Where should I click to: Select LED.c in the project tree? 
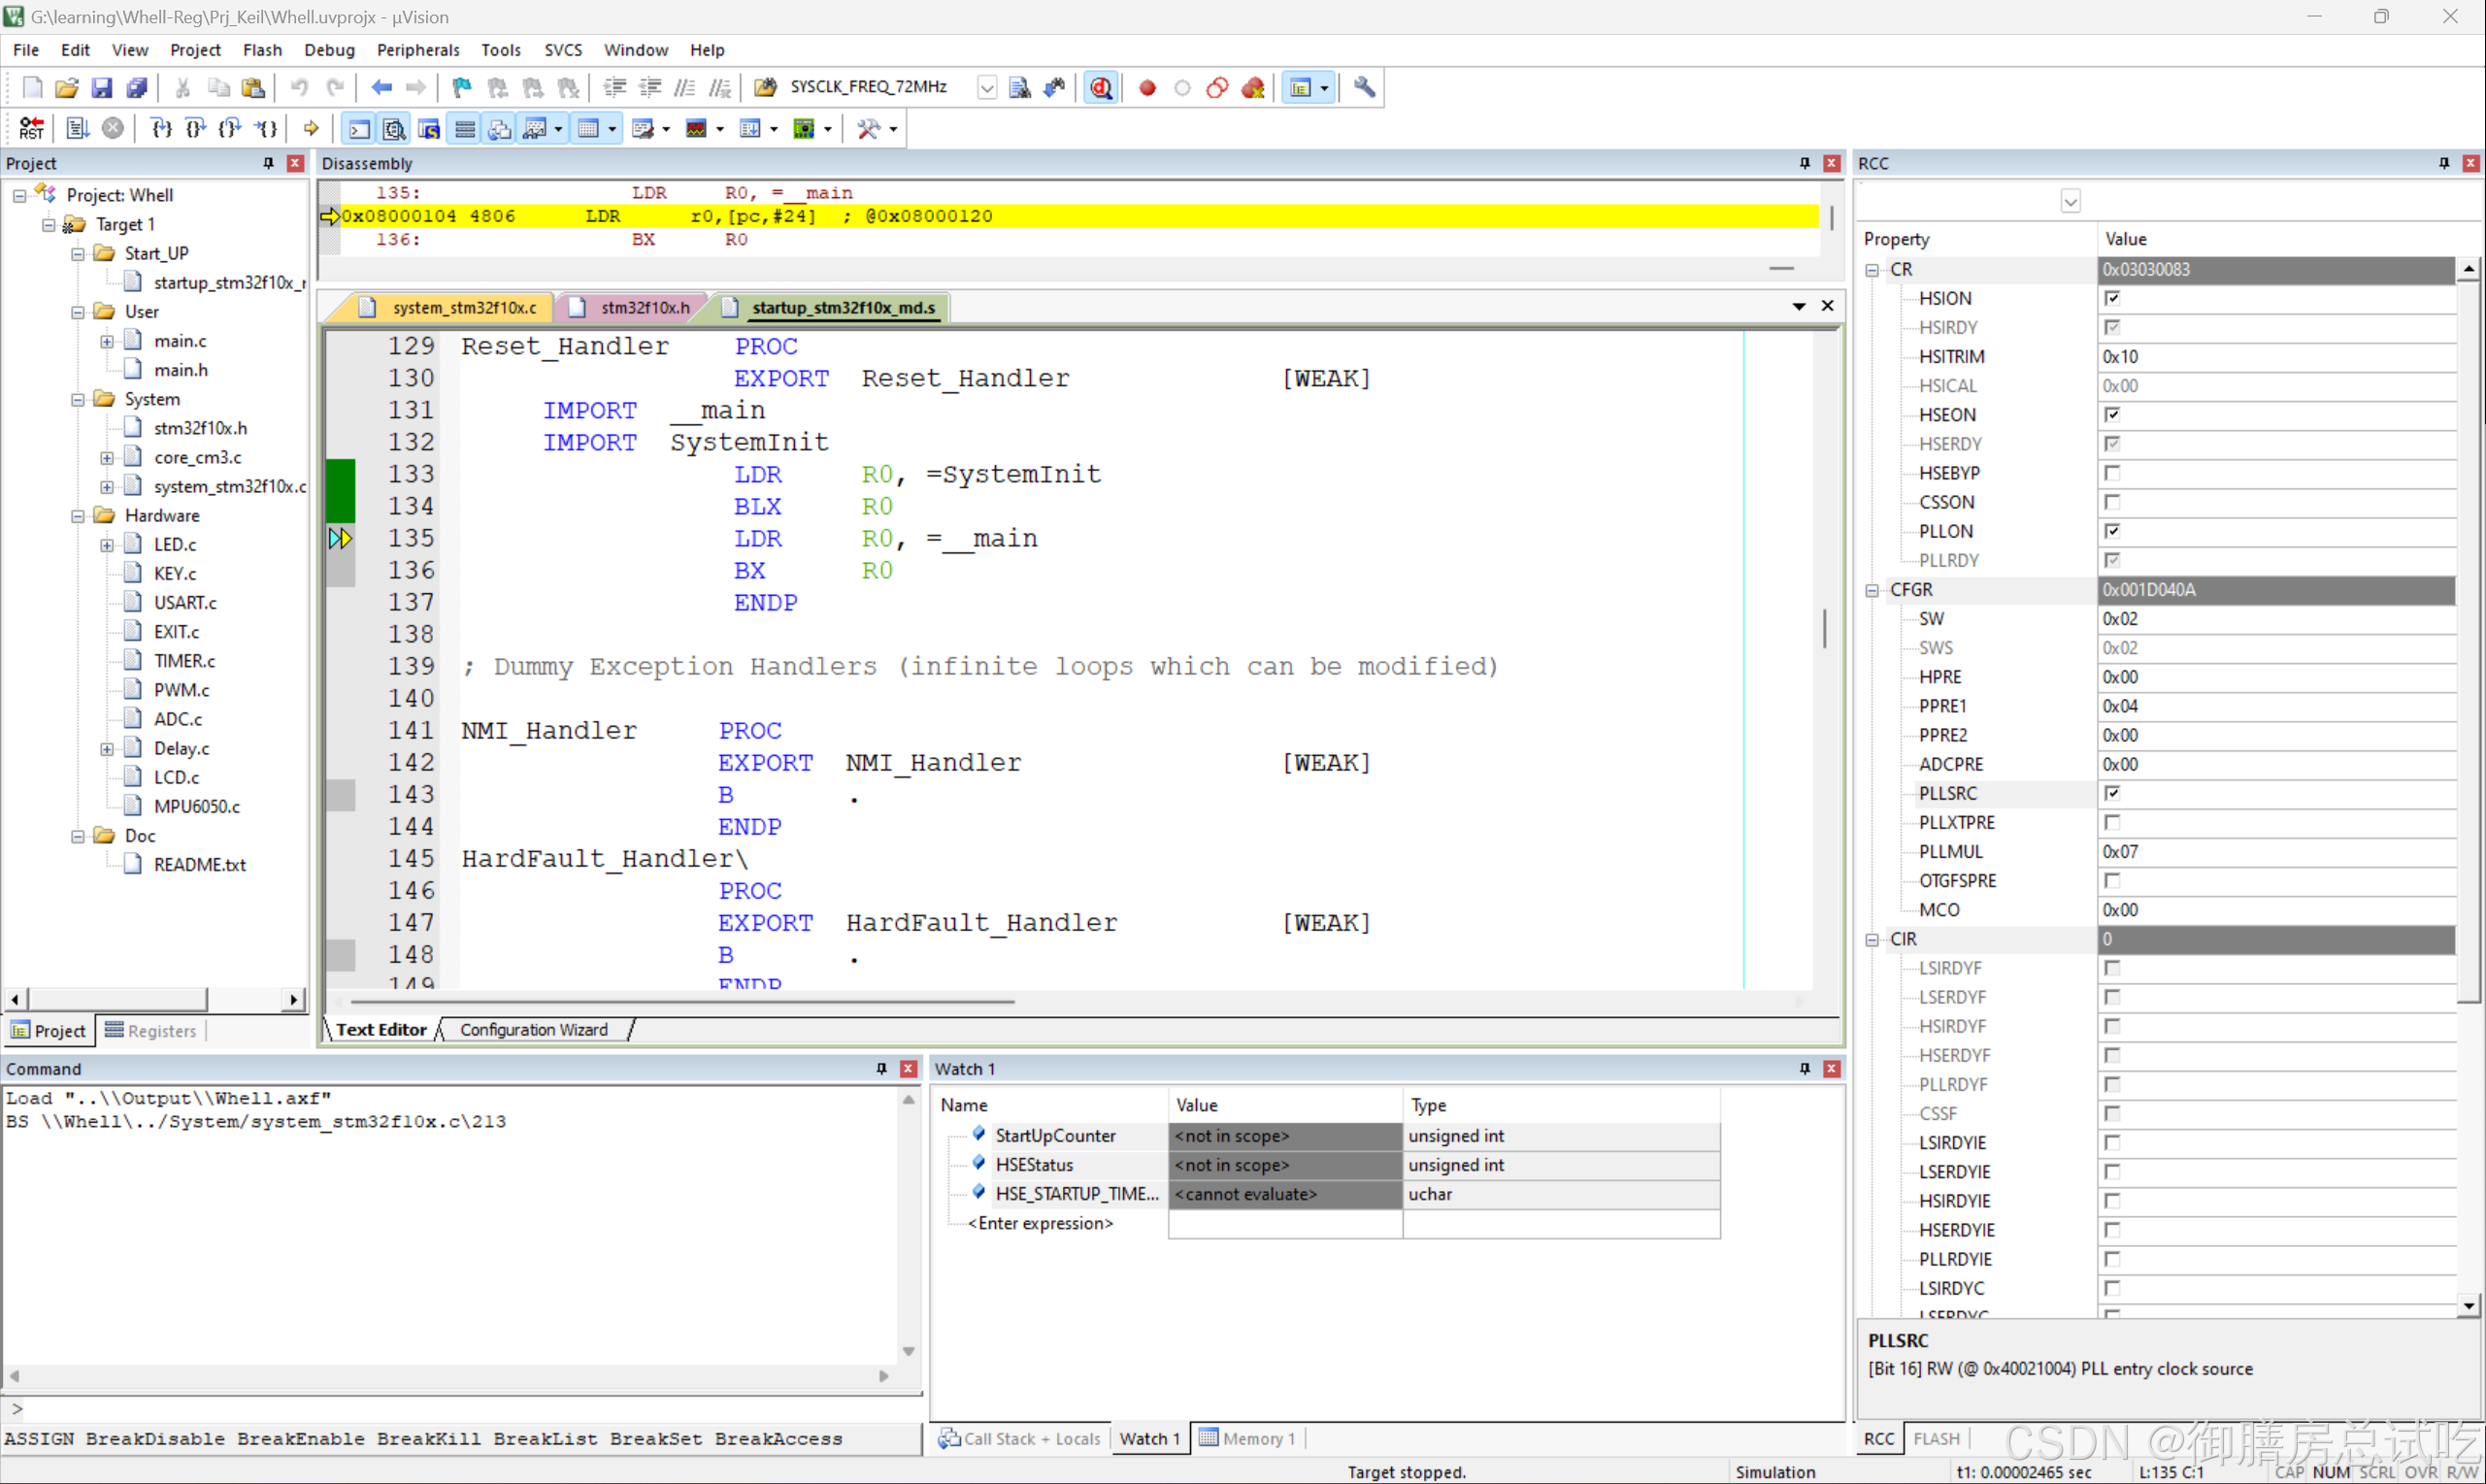175,545
